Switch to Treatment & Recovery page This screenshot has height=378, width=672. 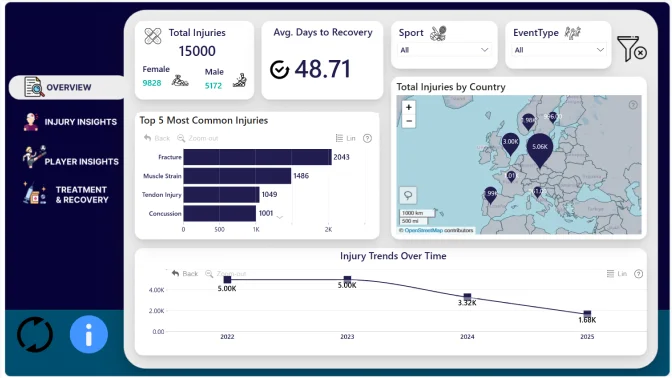pyautogui.click(x=66, y=194)
